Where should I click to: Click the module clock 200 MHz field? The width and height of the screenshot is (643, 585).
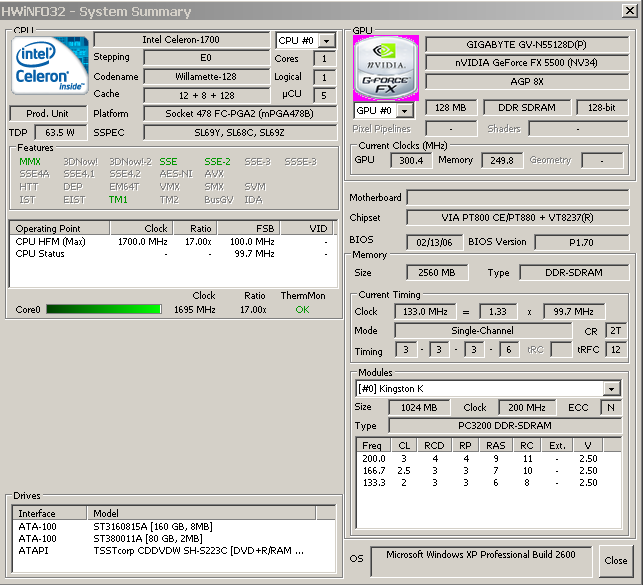click(527, 407)
